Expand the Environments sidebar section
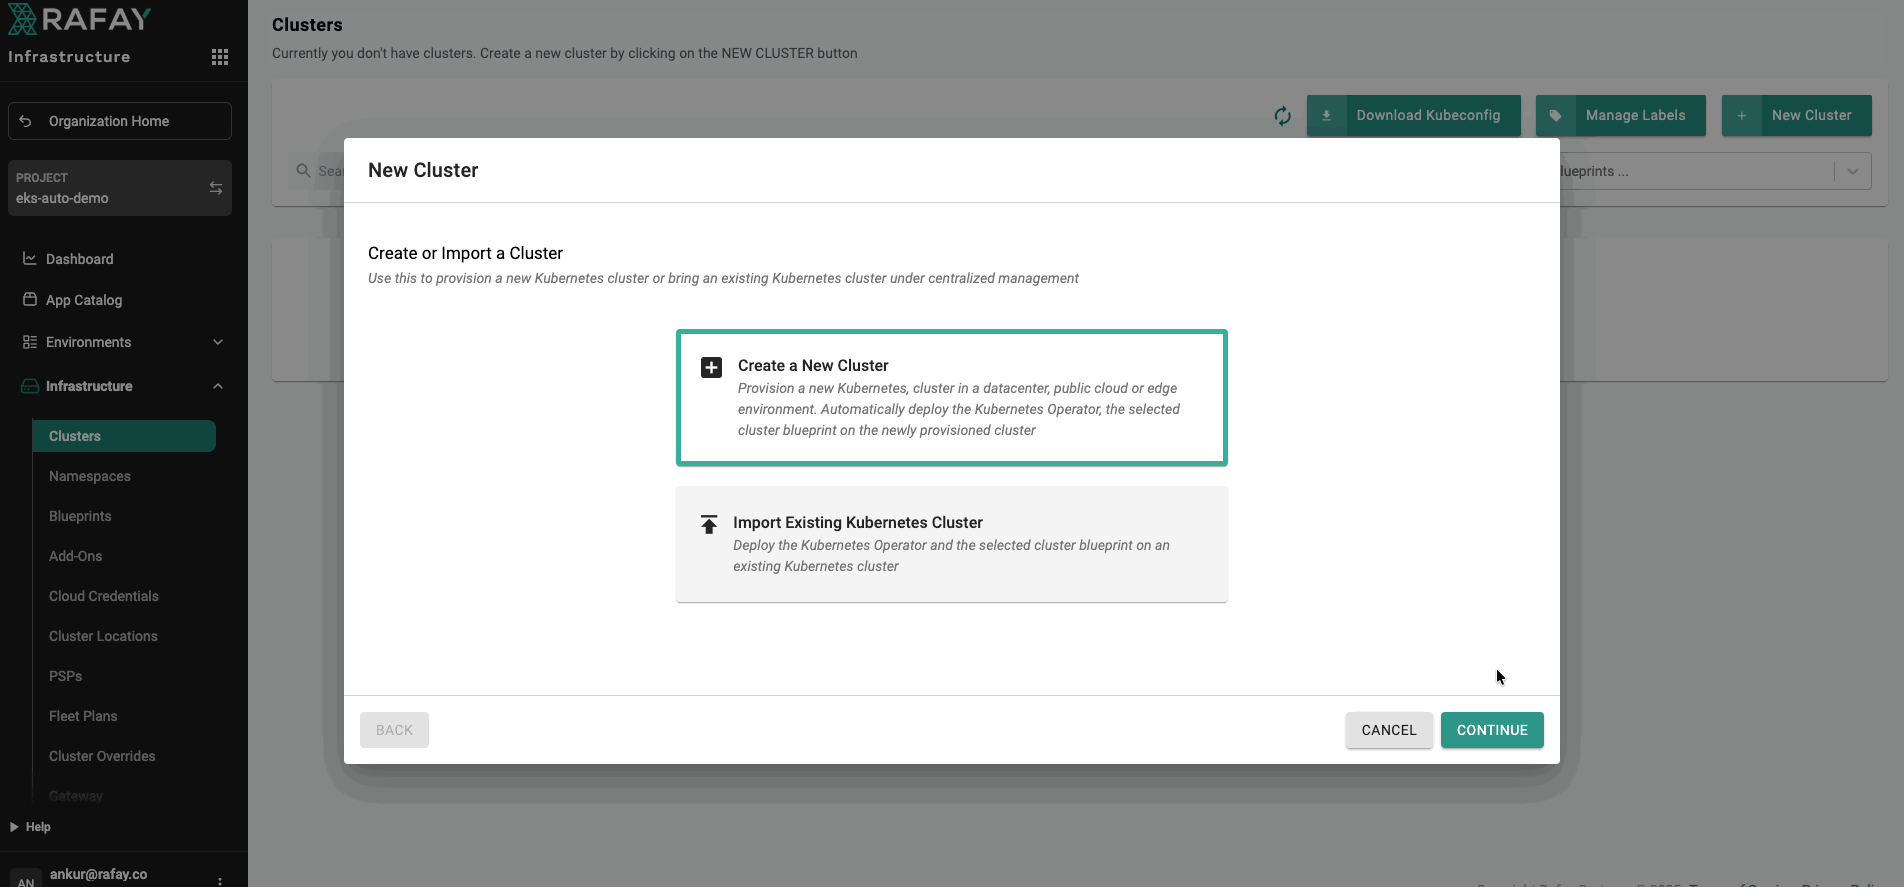Viewport: 1904px width, 887px height. [x=218, y=342]
